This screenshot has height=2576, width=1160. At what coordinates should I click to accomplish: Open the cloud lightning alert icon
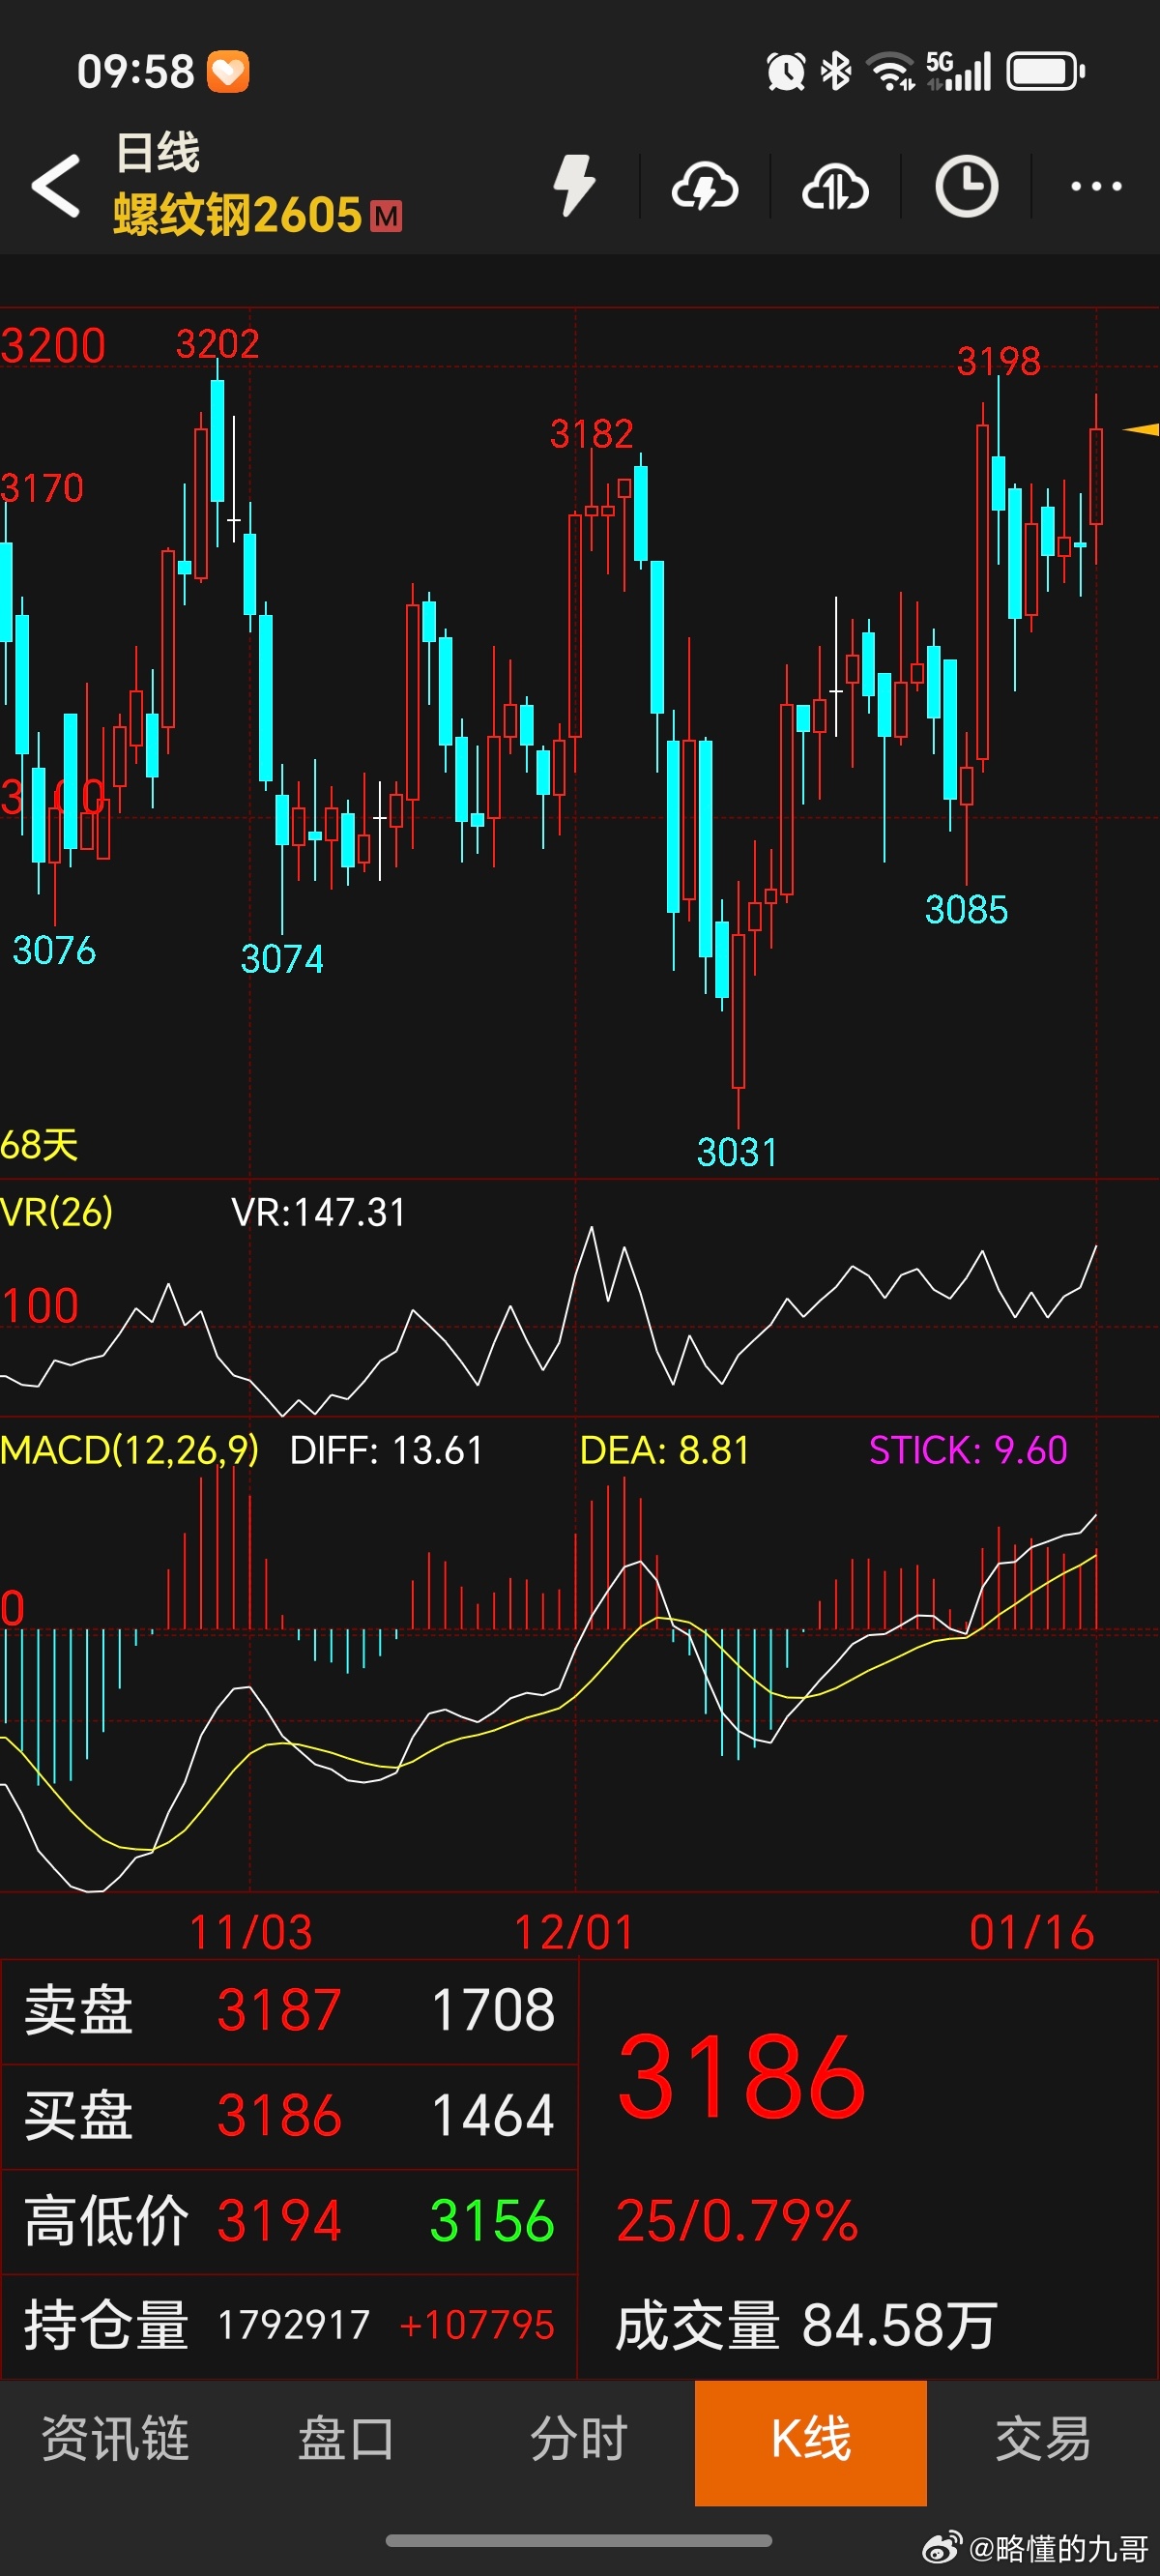(x=705, y=186)
